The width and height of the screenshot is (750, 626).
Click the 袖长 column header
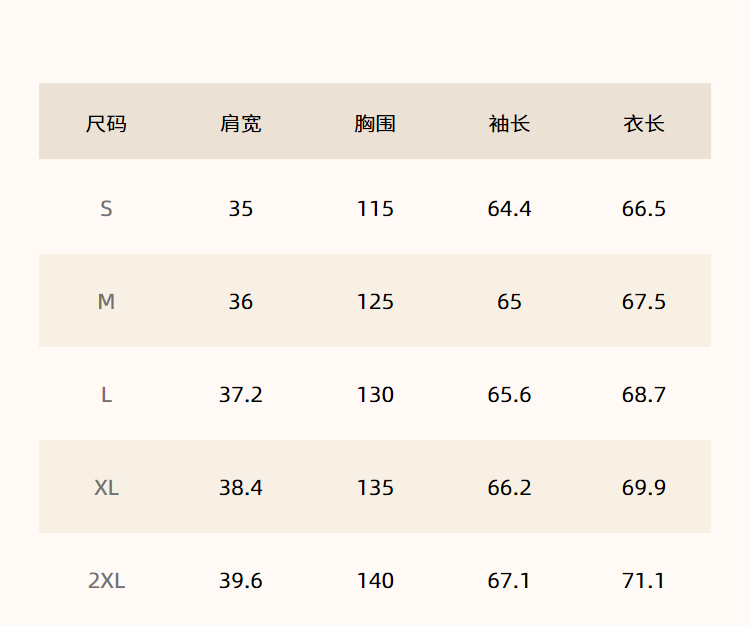click(509, 124)
